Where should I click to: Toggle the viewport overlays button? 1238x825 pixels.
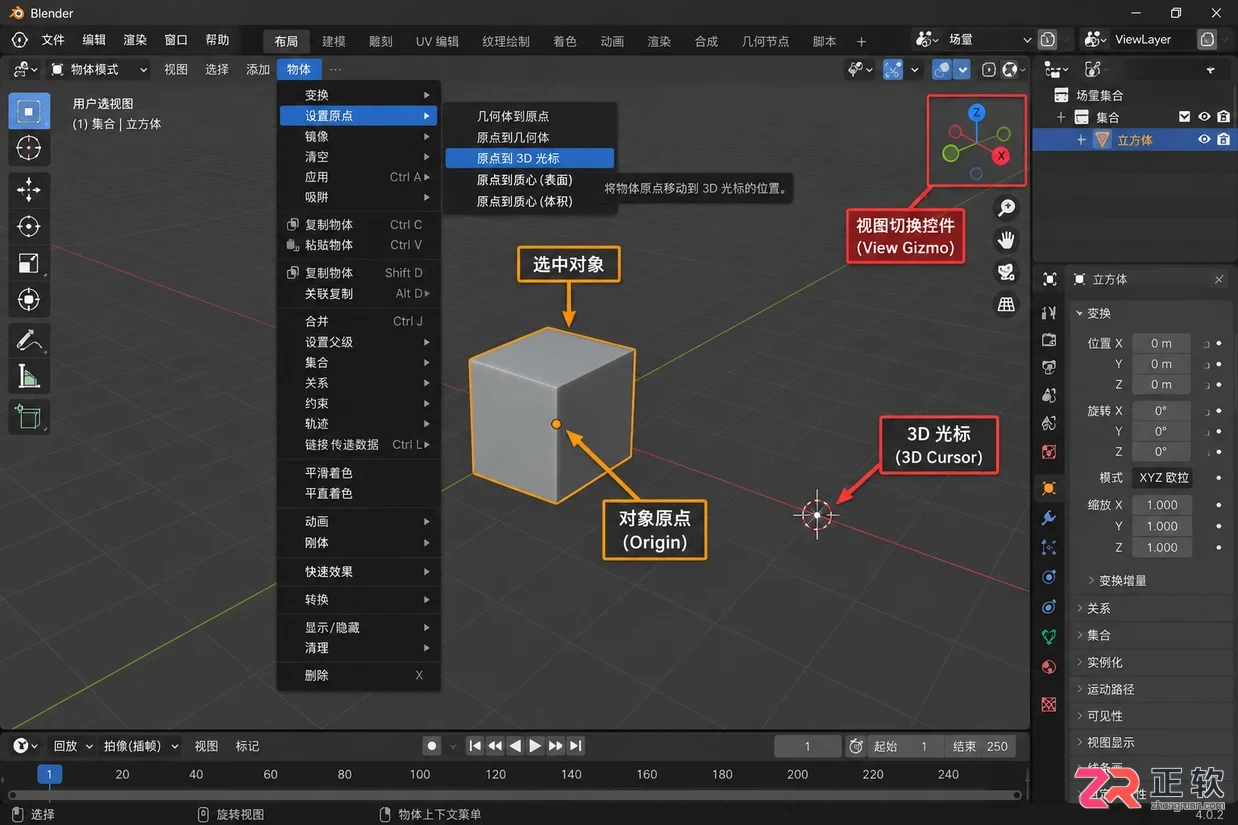[x=942, y=69]
